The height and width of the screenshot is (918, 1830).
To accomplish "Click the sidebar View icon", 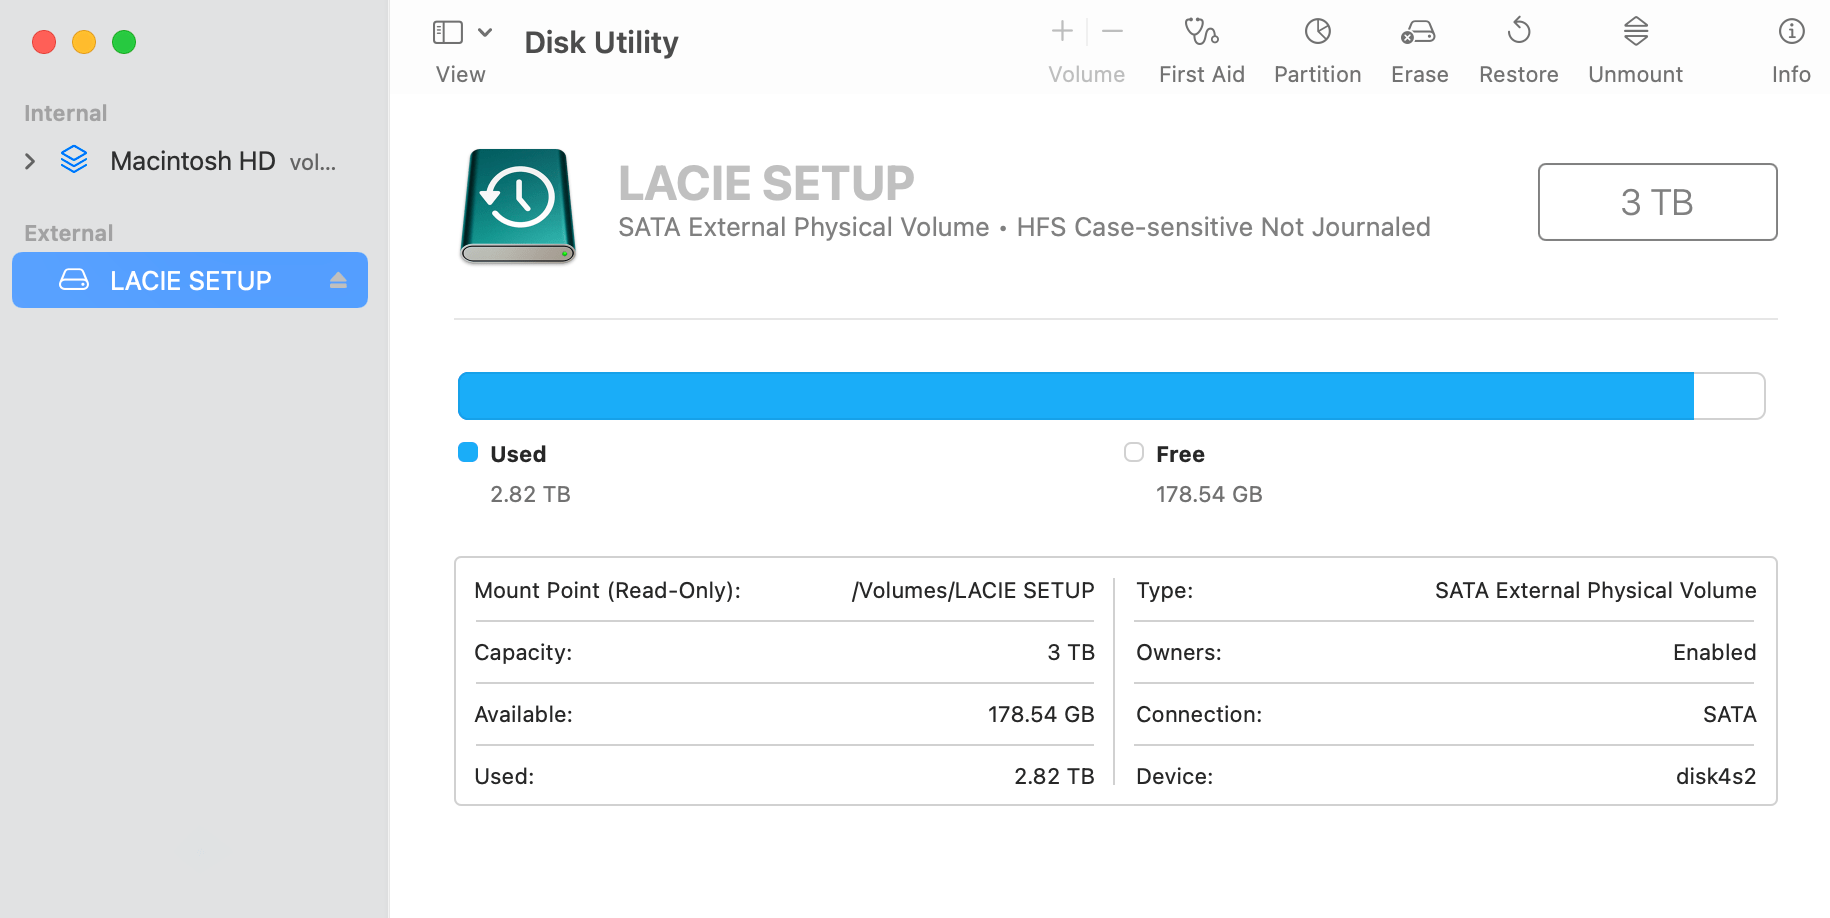I will [446, 31].
